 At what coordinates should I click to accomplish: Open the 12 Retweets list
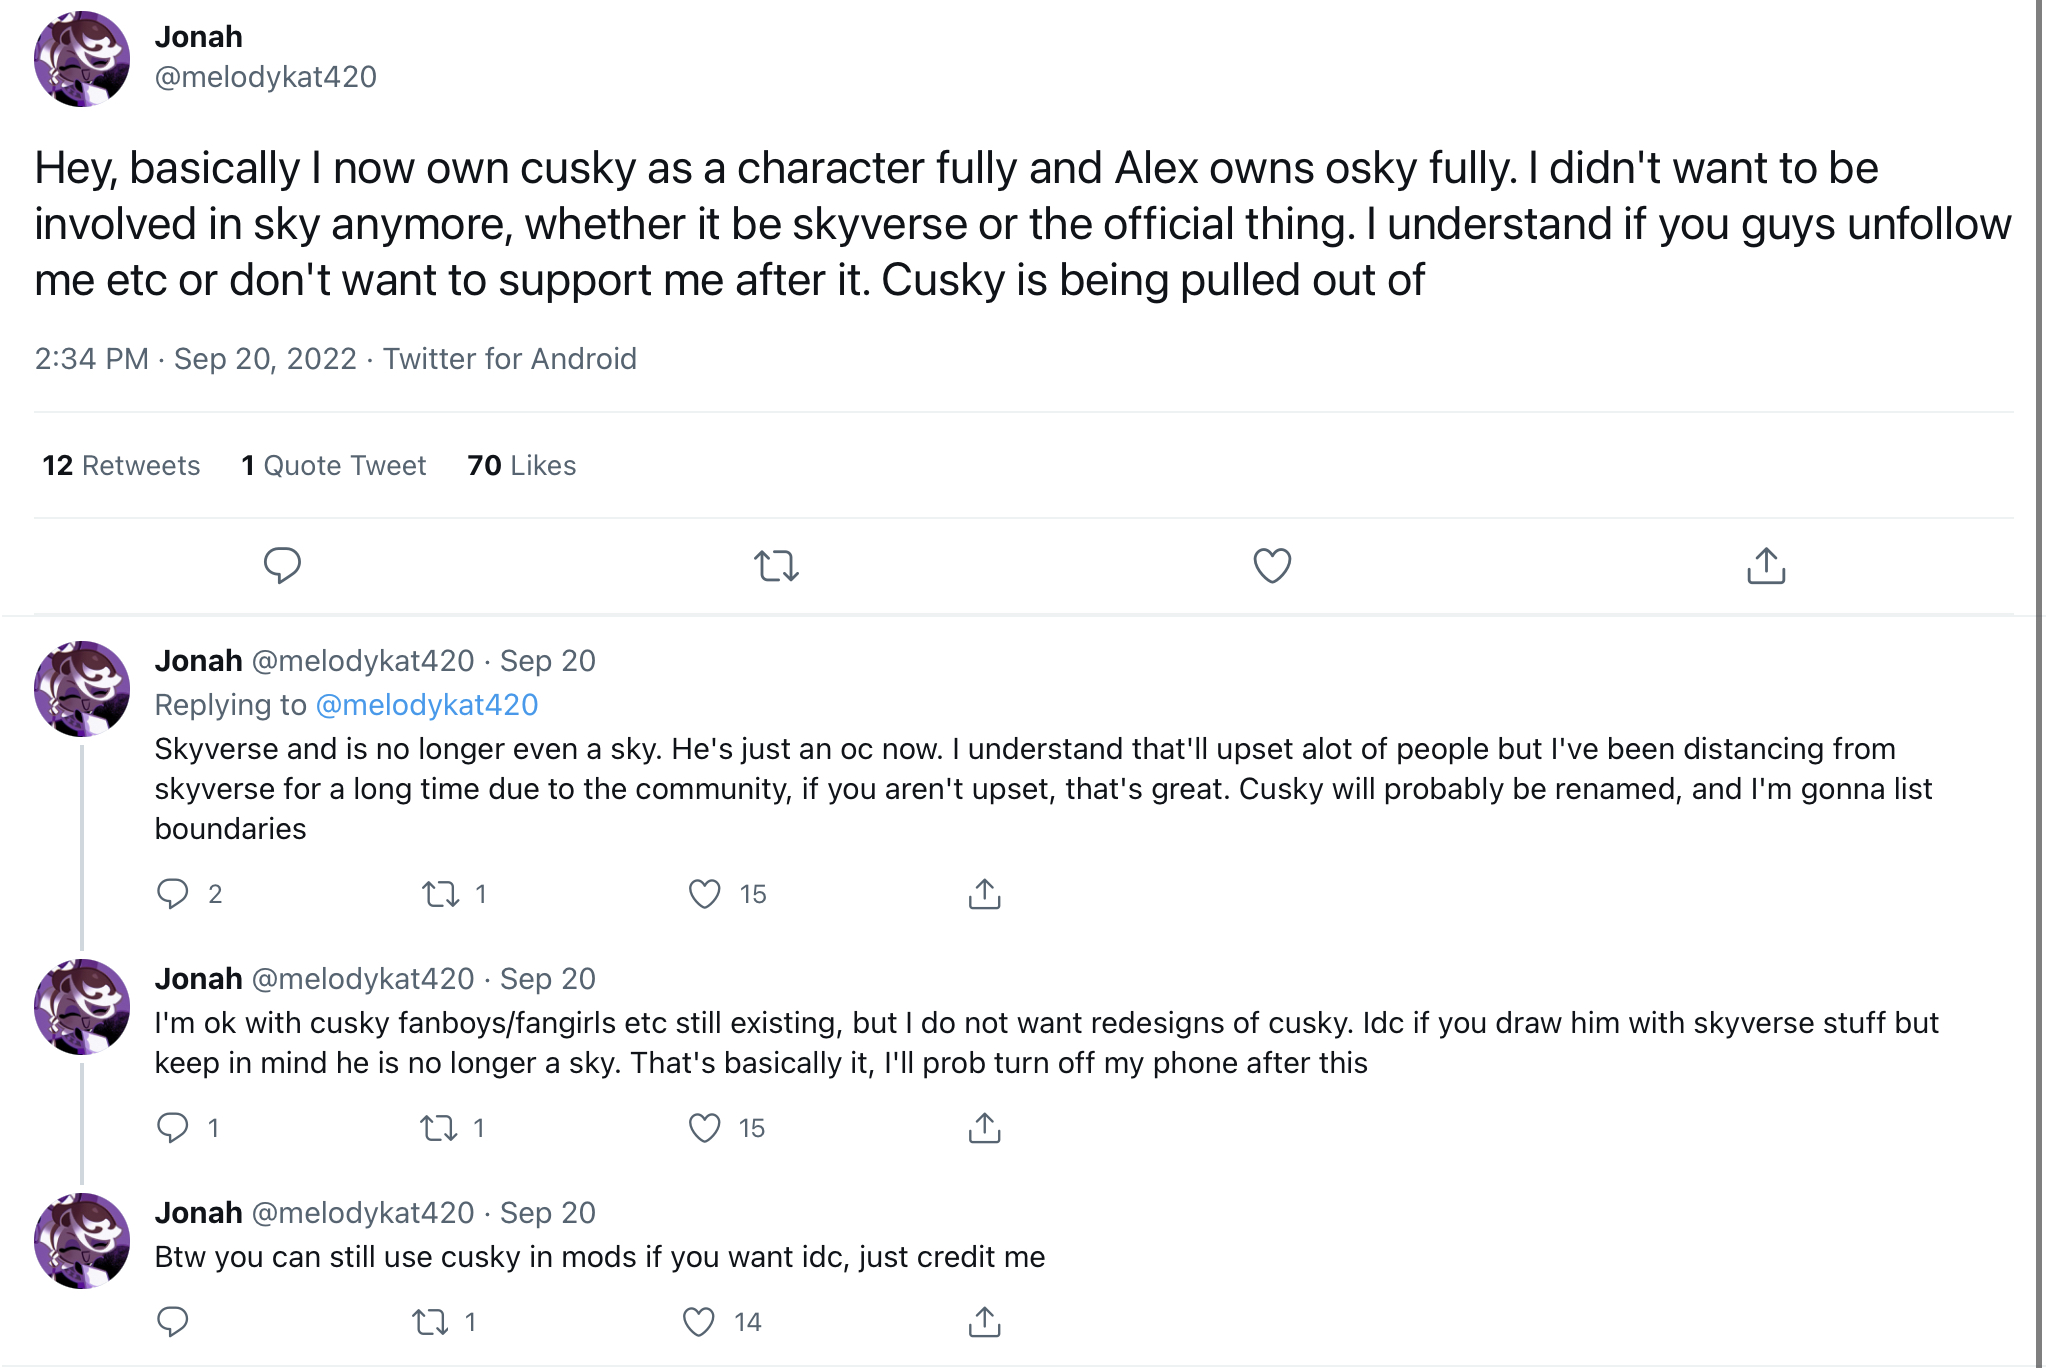pos(121,465)
